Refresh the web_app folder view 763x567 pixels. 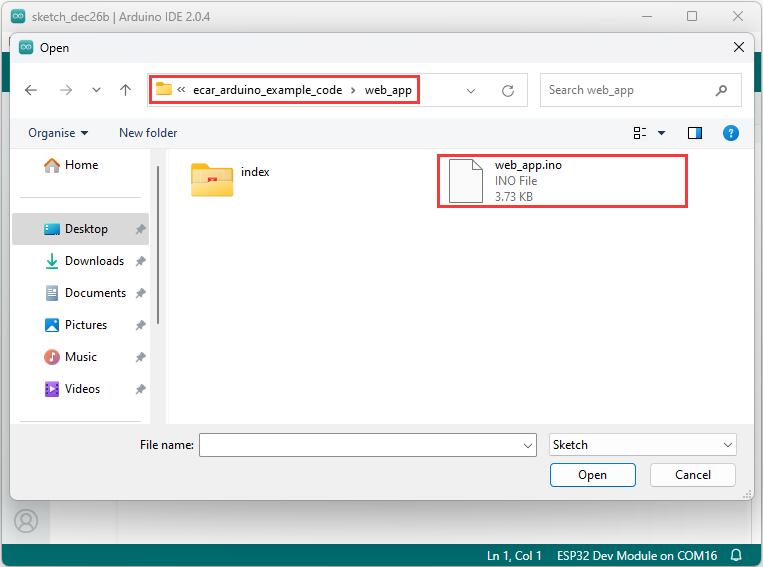coord(508,91)
